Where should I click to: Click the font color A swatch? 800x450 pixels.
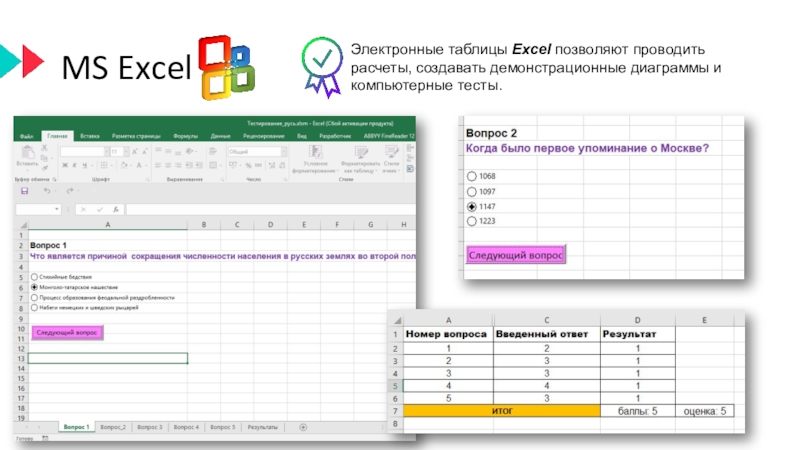coord(139,165)
